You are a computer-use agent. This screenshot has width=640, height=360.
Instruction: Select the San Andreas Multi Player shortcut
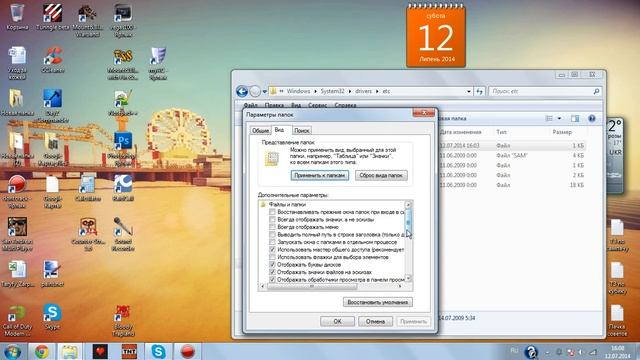coord(16,234)
